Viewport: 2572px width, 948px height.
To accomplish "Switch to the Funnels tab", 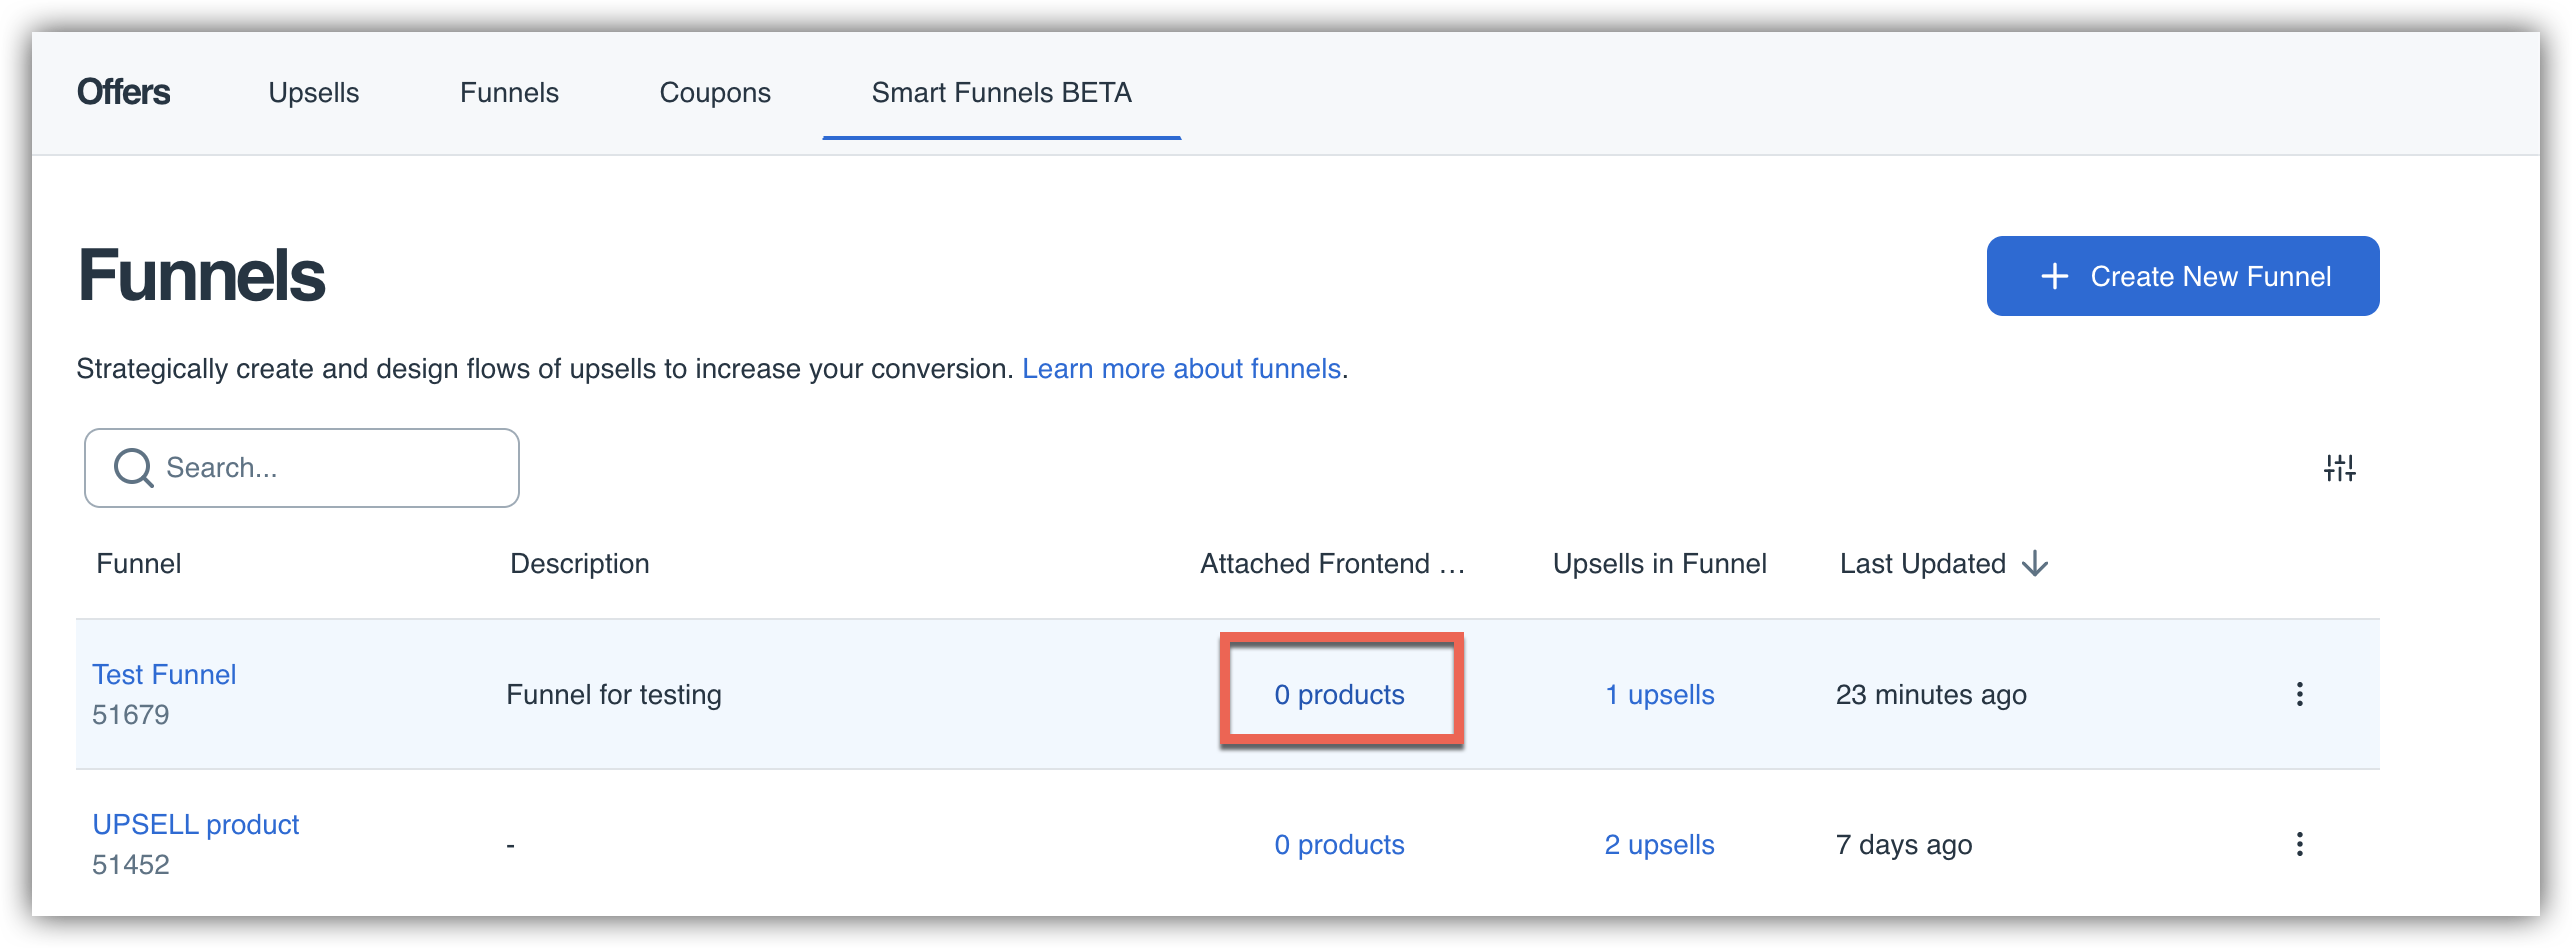I will click(509, 93).
